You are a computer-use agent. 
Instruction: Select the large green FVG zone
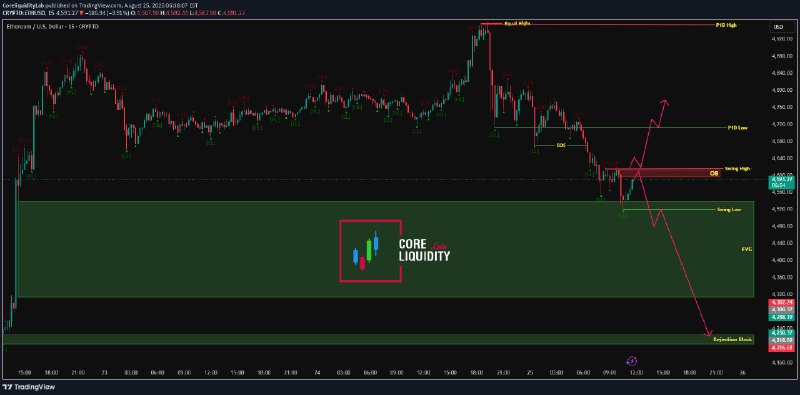point(385,249)
